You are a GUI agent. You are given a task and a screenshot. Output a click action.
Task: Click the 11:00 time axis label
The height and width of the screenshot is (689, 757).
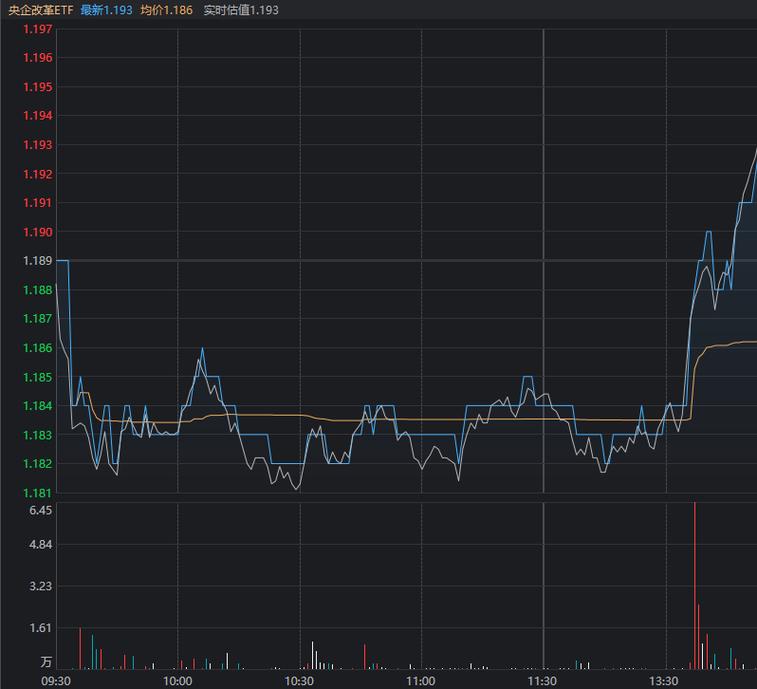(421, 681)
